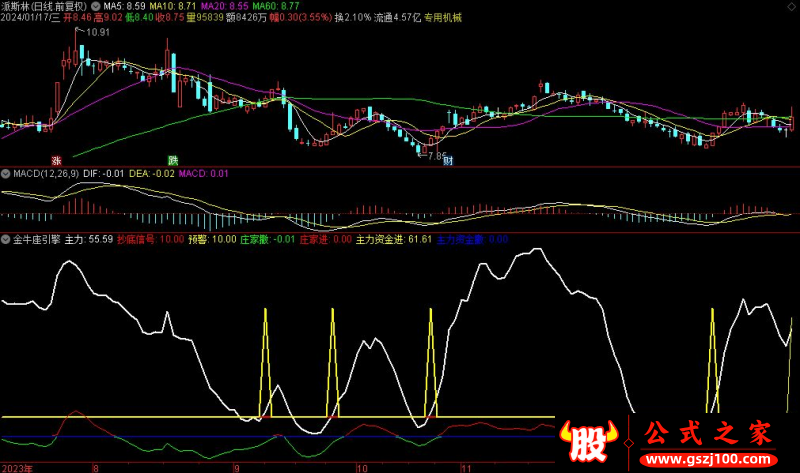The height and width of the screenshot is (473, 800).
Task: Click the 10.91 high price label
Action: (x=97, y=33)
